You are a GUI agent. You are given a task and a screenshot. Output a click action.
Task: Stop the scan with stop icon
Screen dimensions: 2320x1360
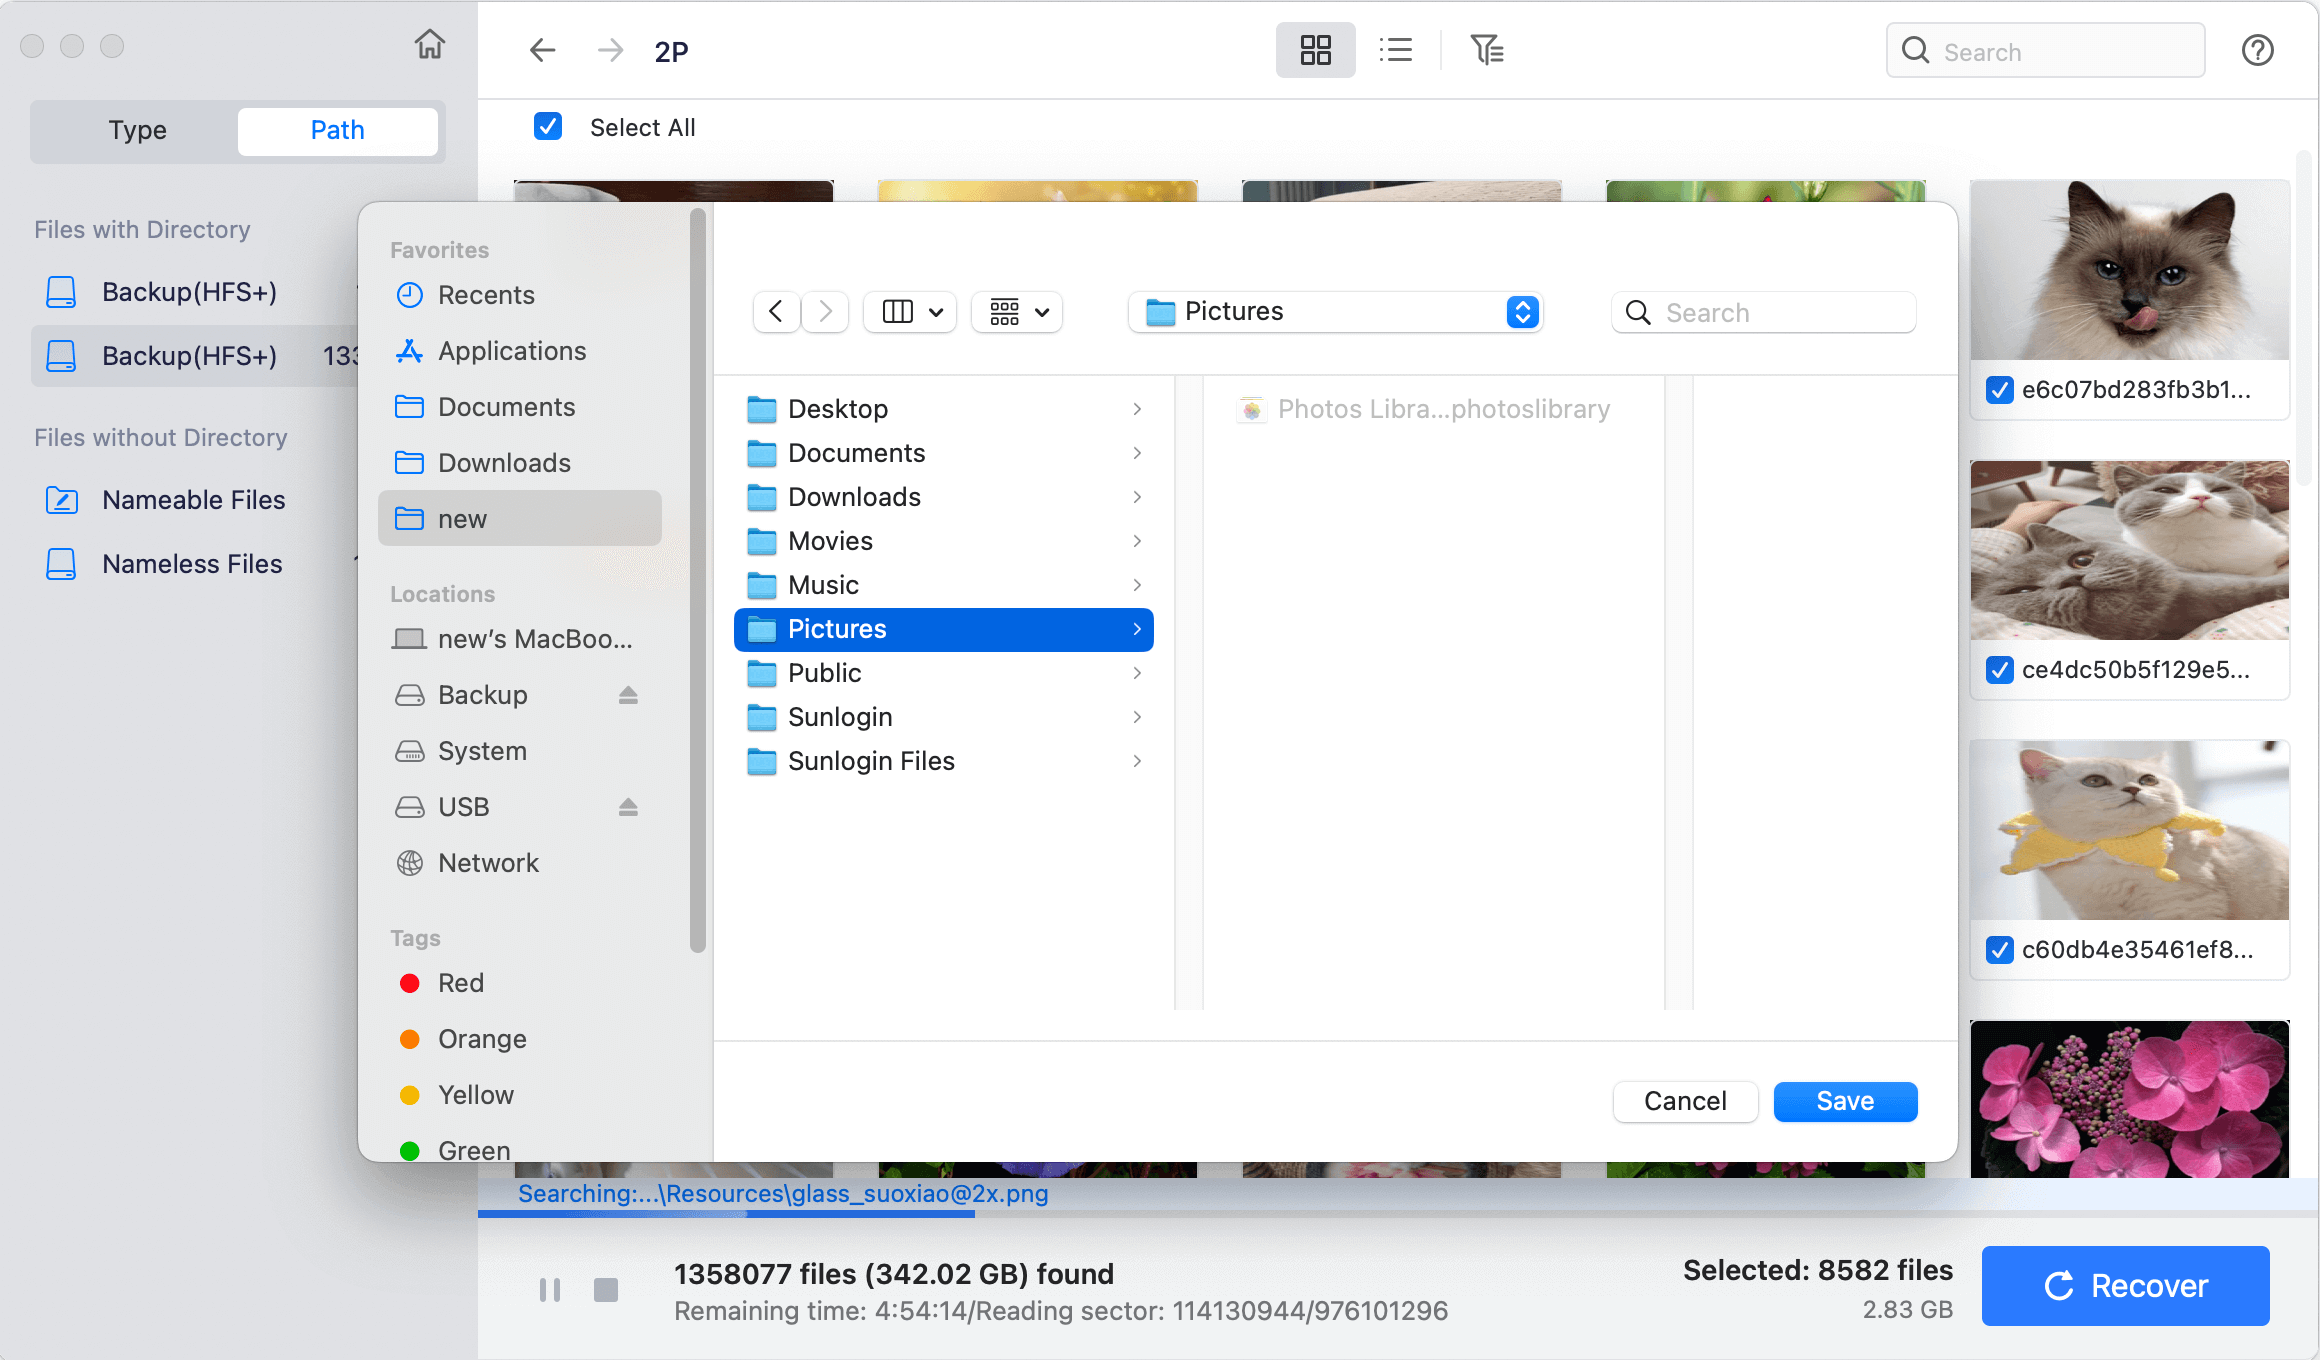click(606, 1290)
